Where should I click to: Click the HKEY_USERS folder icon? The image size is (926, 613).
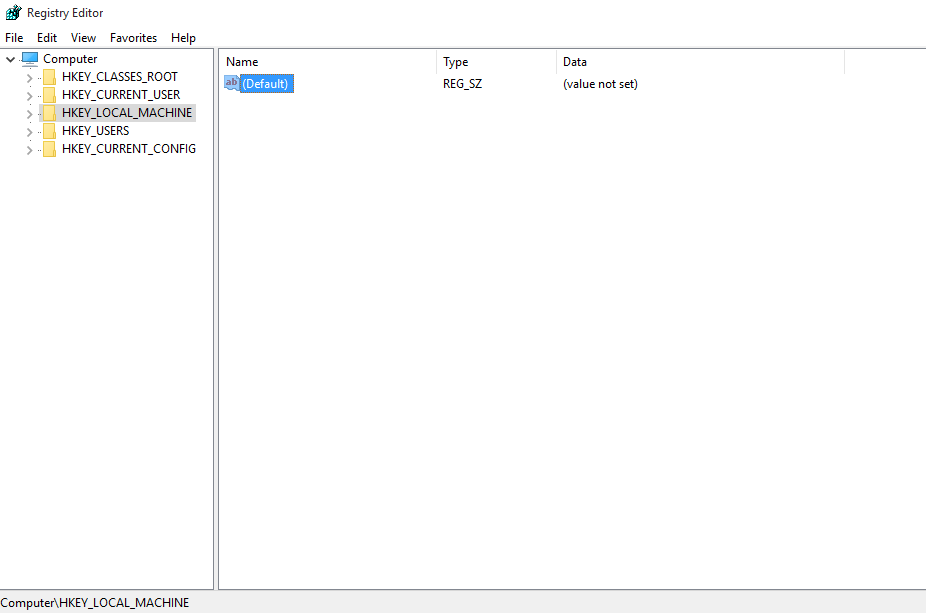click(49, 130)
